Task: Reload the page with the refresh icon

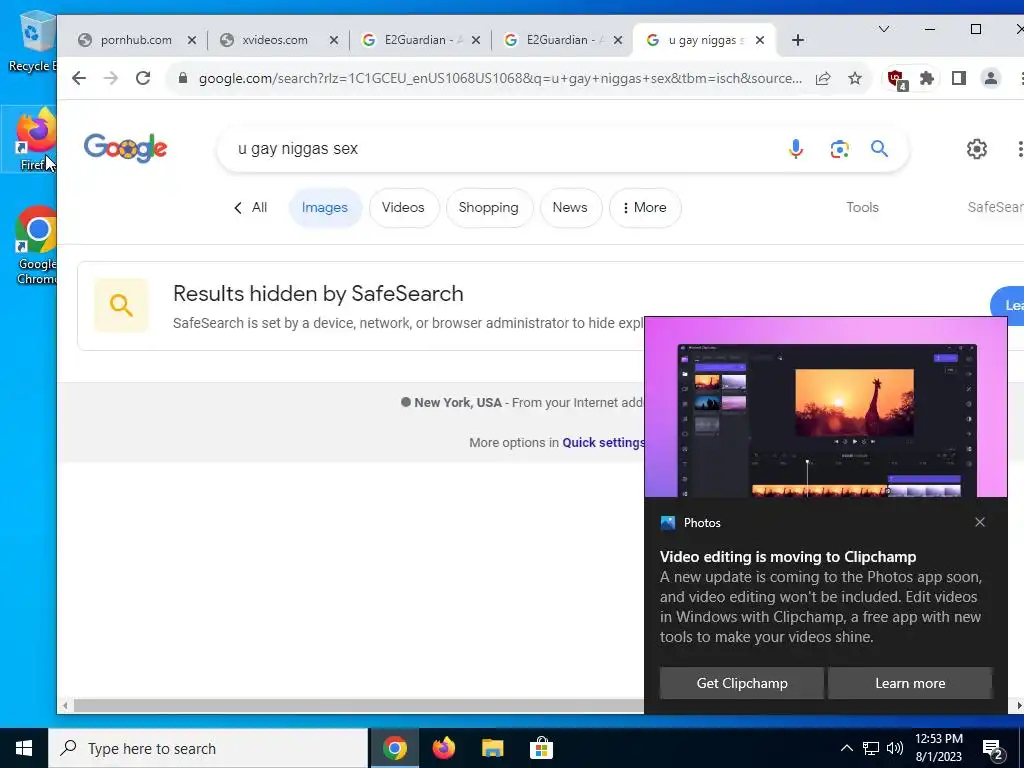Action: [143, 78]
